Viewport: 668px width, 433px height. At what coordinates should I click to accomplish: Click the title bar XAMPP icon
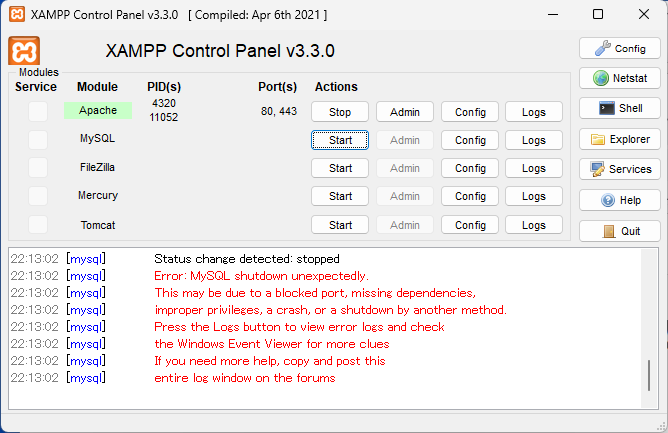click(15, 15)
